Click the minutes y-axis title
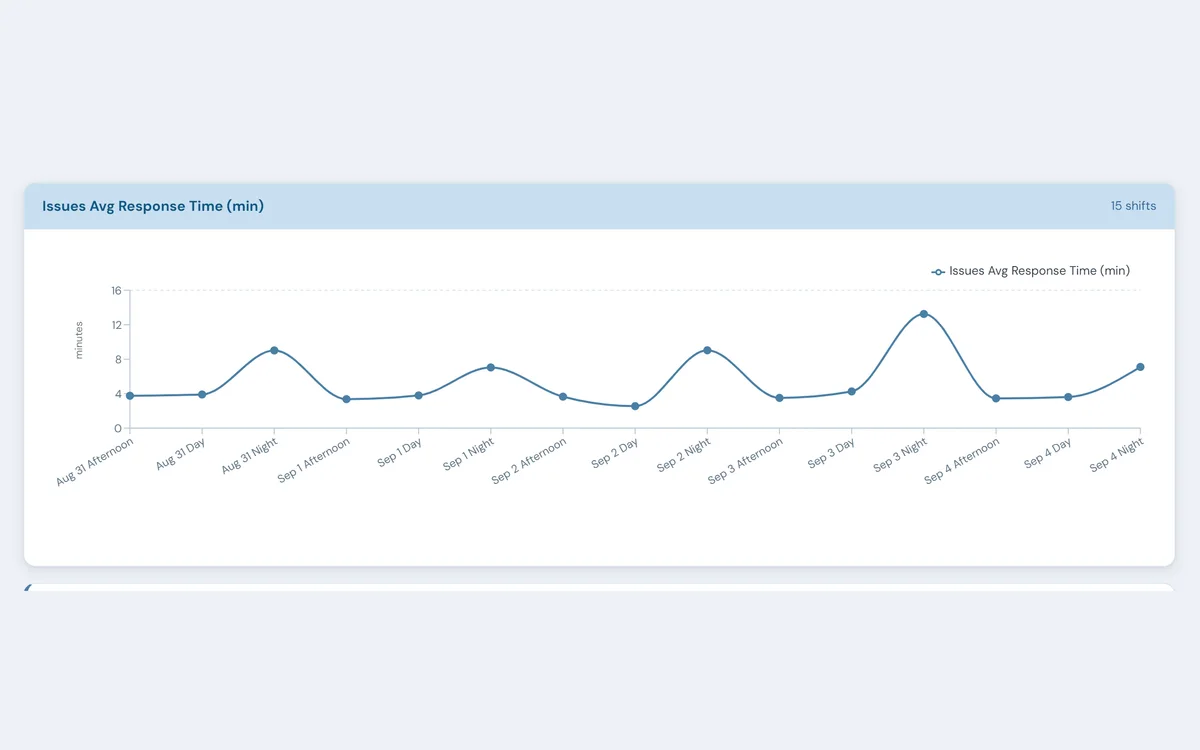The image size is (1200, 750). (x=80, y=340)
